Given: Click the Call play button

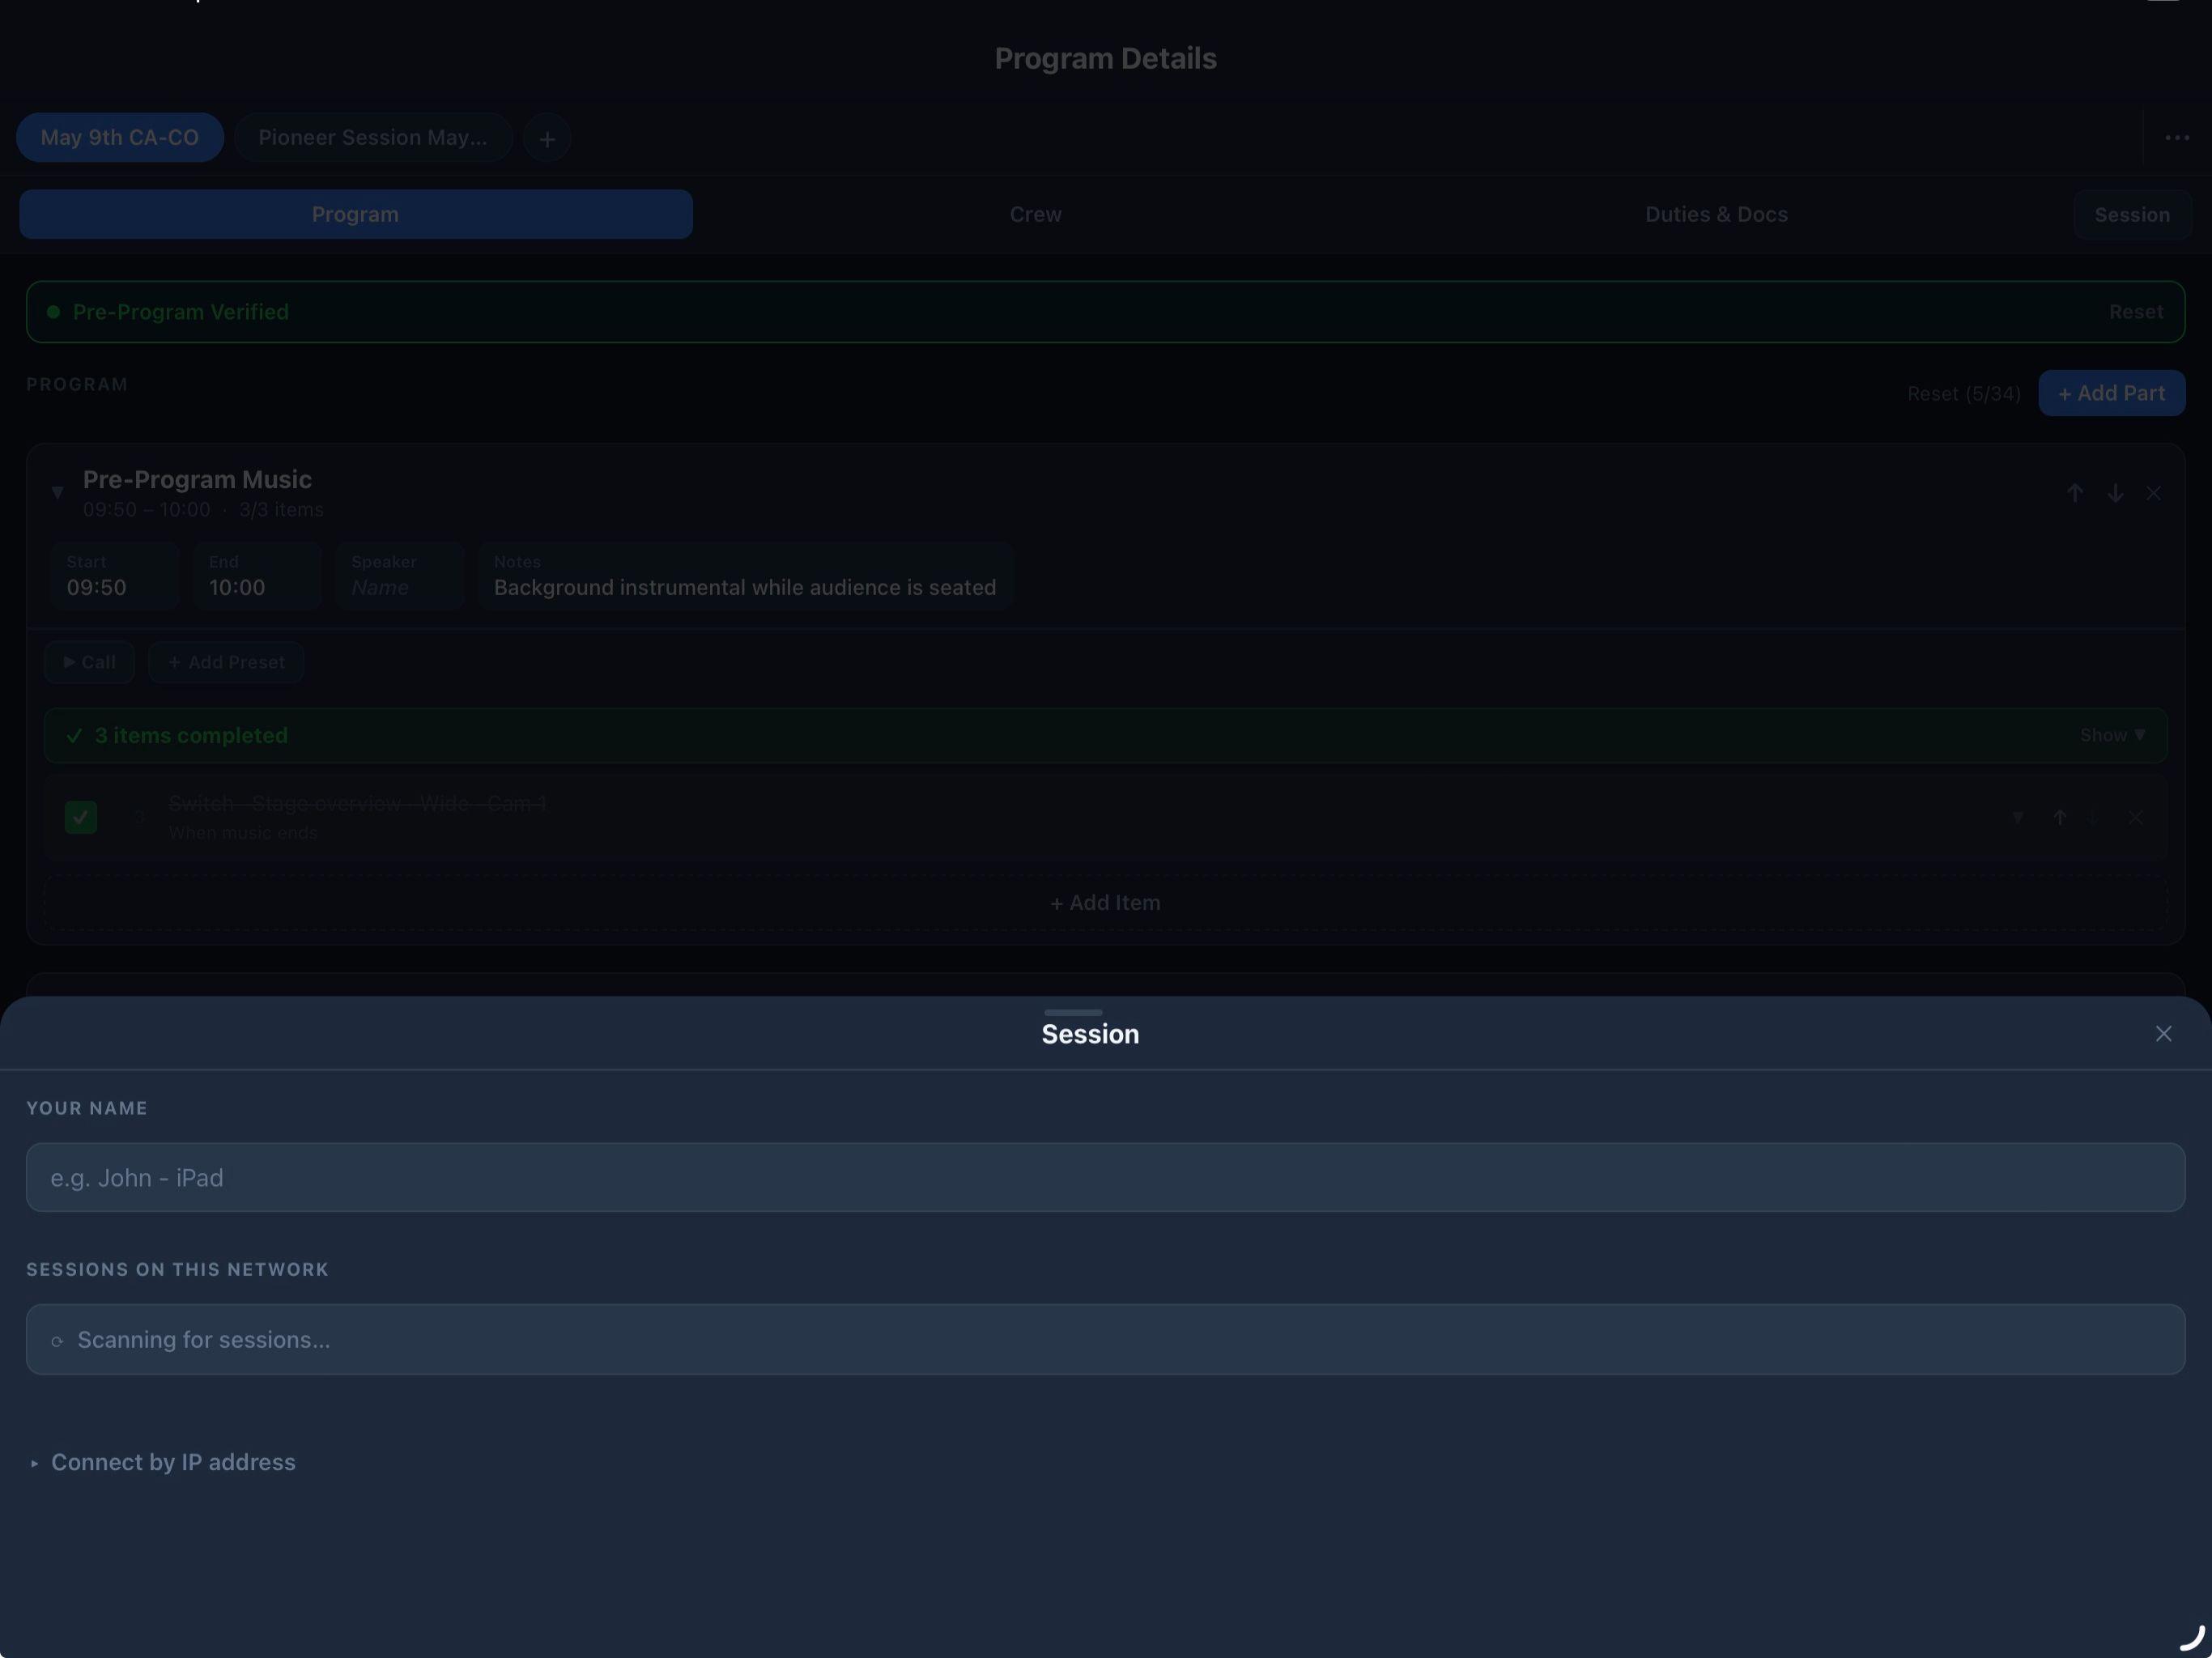Looking at the screenshot, I should pos(89,662).
